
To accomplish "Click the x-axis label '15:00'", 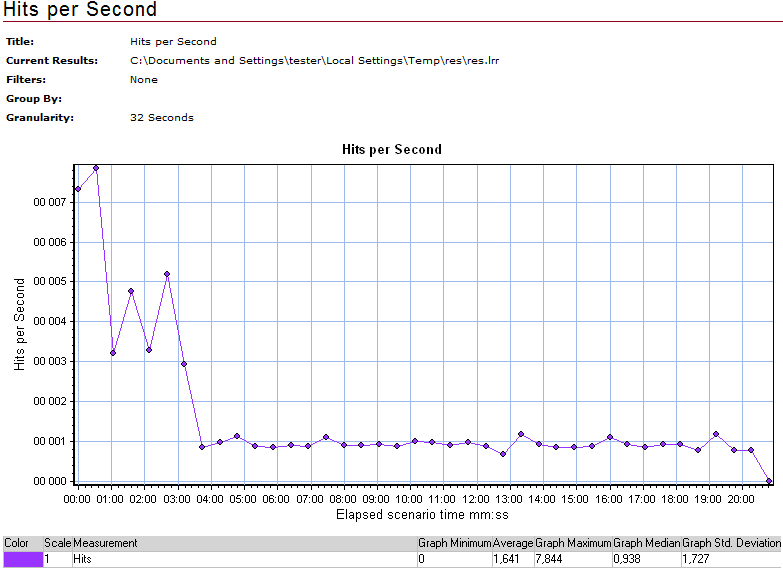I will tap(575, 499).
